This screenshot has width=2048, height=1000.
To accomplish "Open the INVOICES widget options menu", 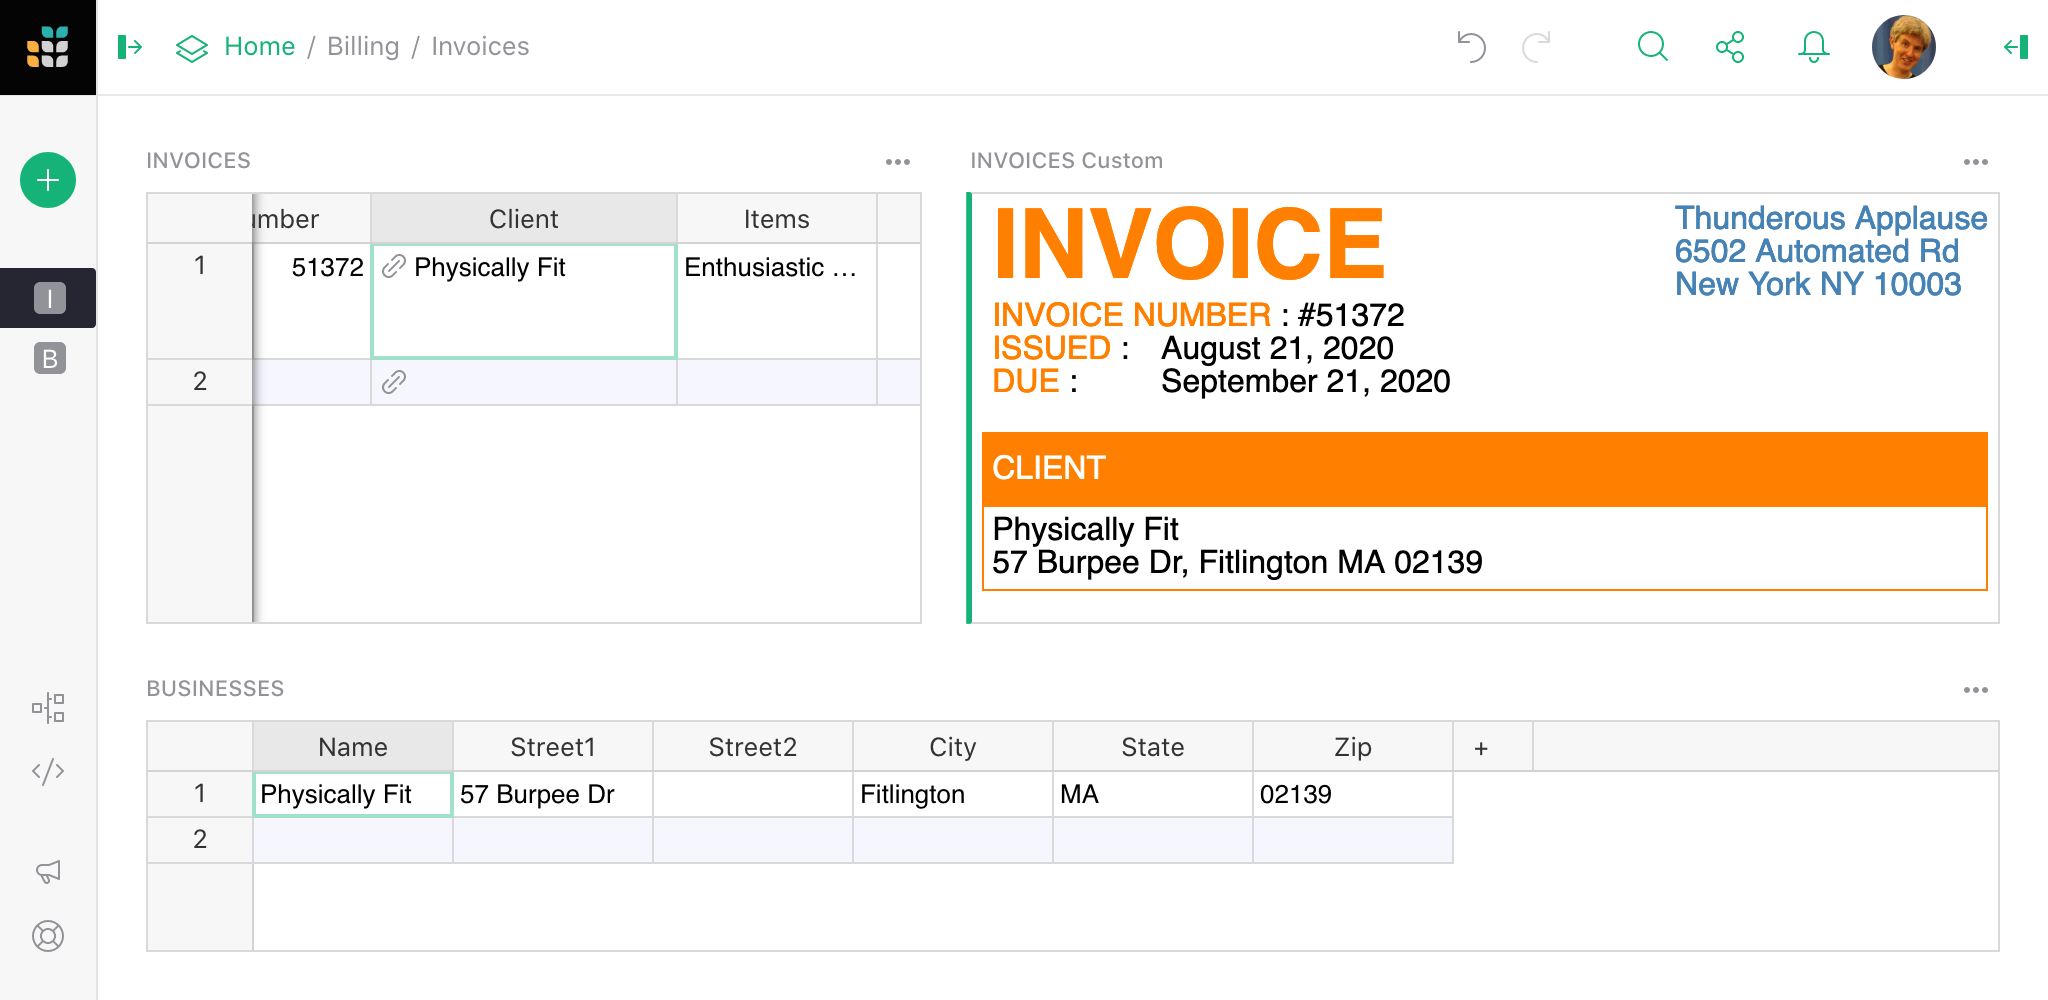I will (x=897, y=161).
